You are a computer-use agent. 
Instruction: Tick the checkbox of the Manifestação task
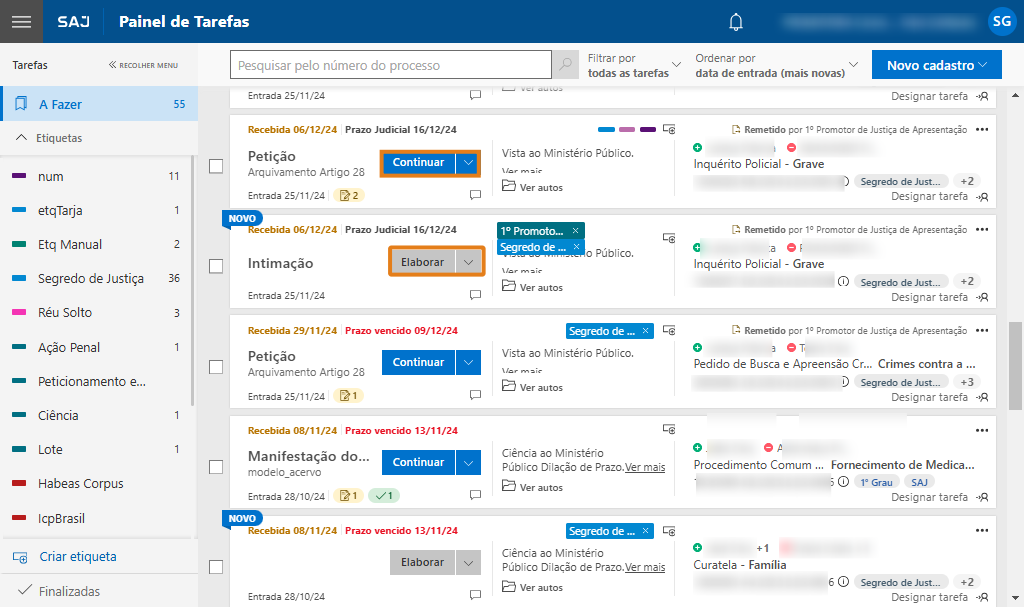216,466
